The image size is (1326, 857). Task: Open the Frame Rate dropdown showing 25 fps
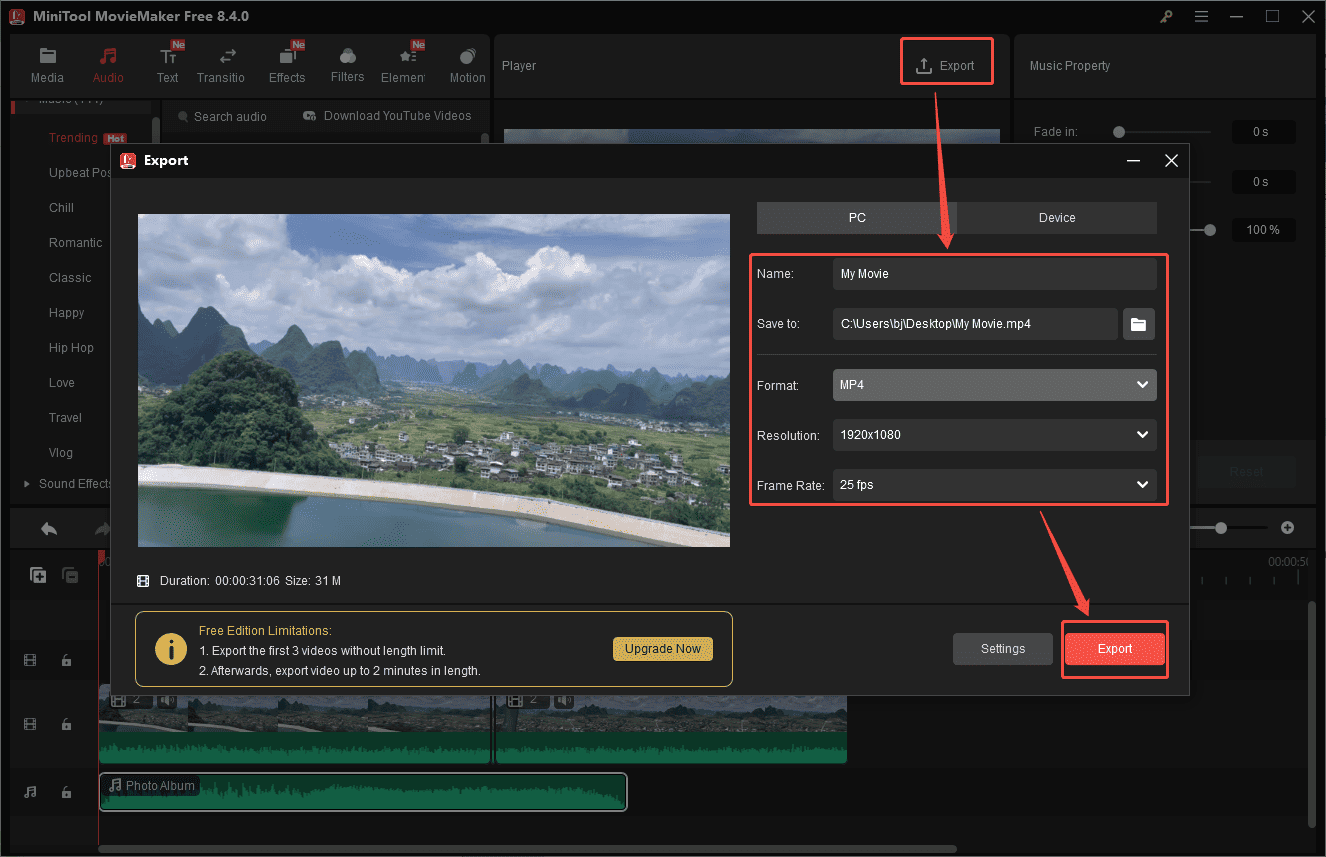994,485
